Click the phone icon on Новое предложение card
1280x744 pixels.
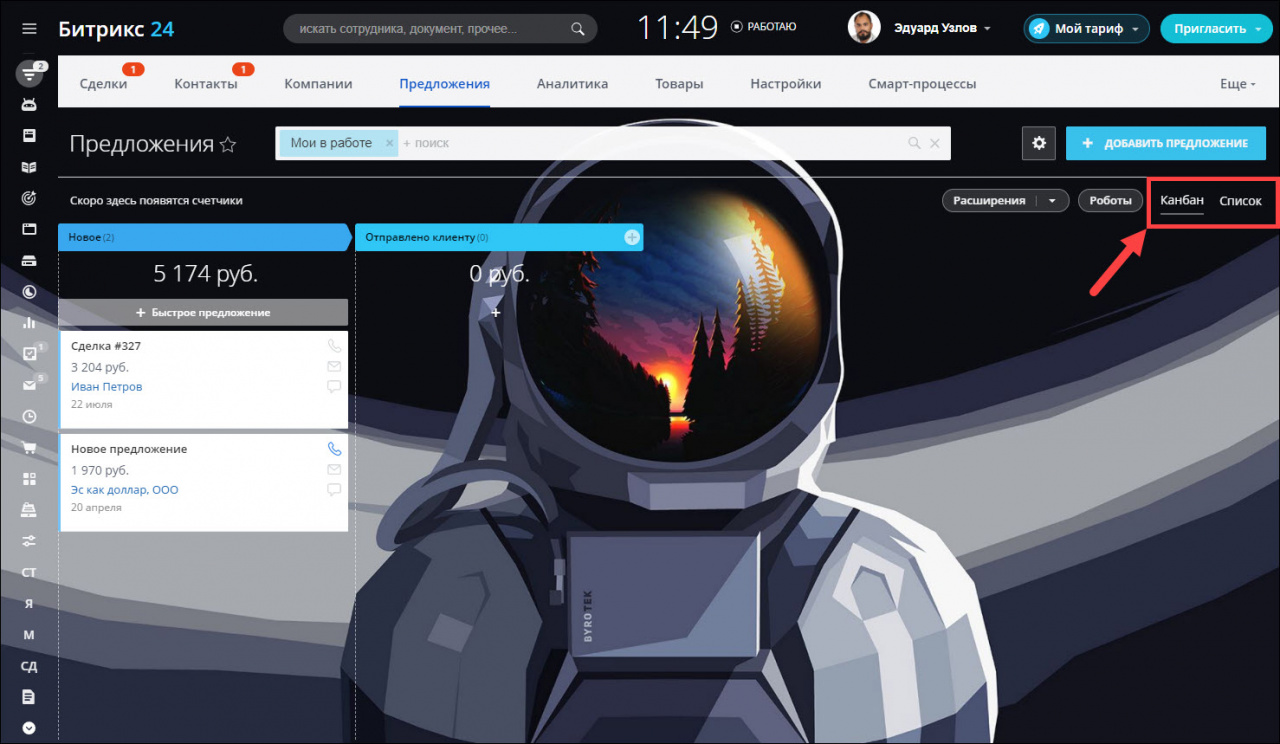point(334,449)
